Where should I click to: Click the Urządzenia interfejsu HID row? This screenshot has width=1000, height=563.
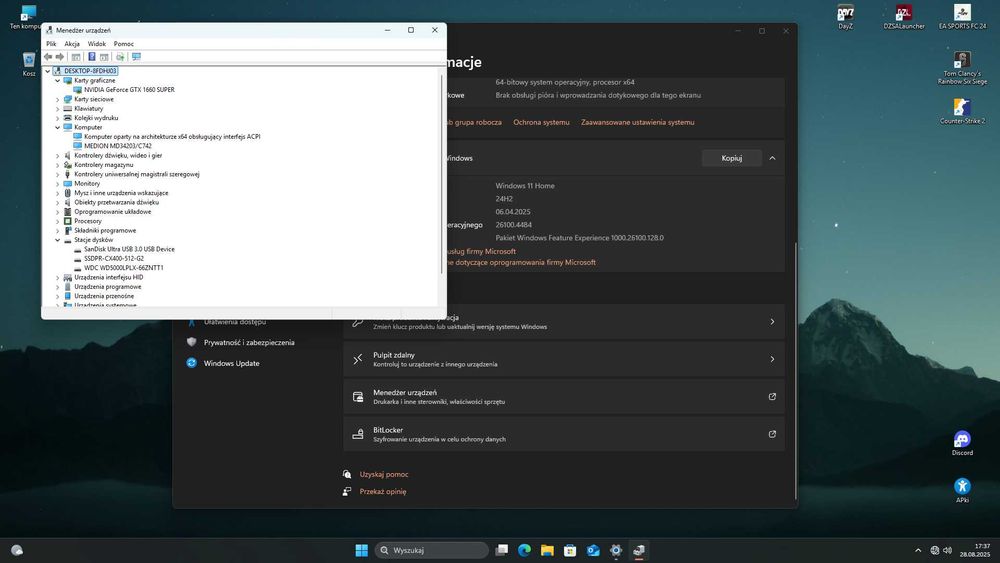[x=108, y=277]
